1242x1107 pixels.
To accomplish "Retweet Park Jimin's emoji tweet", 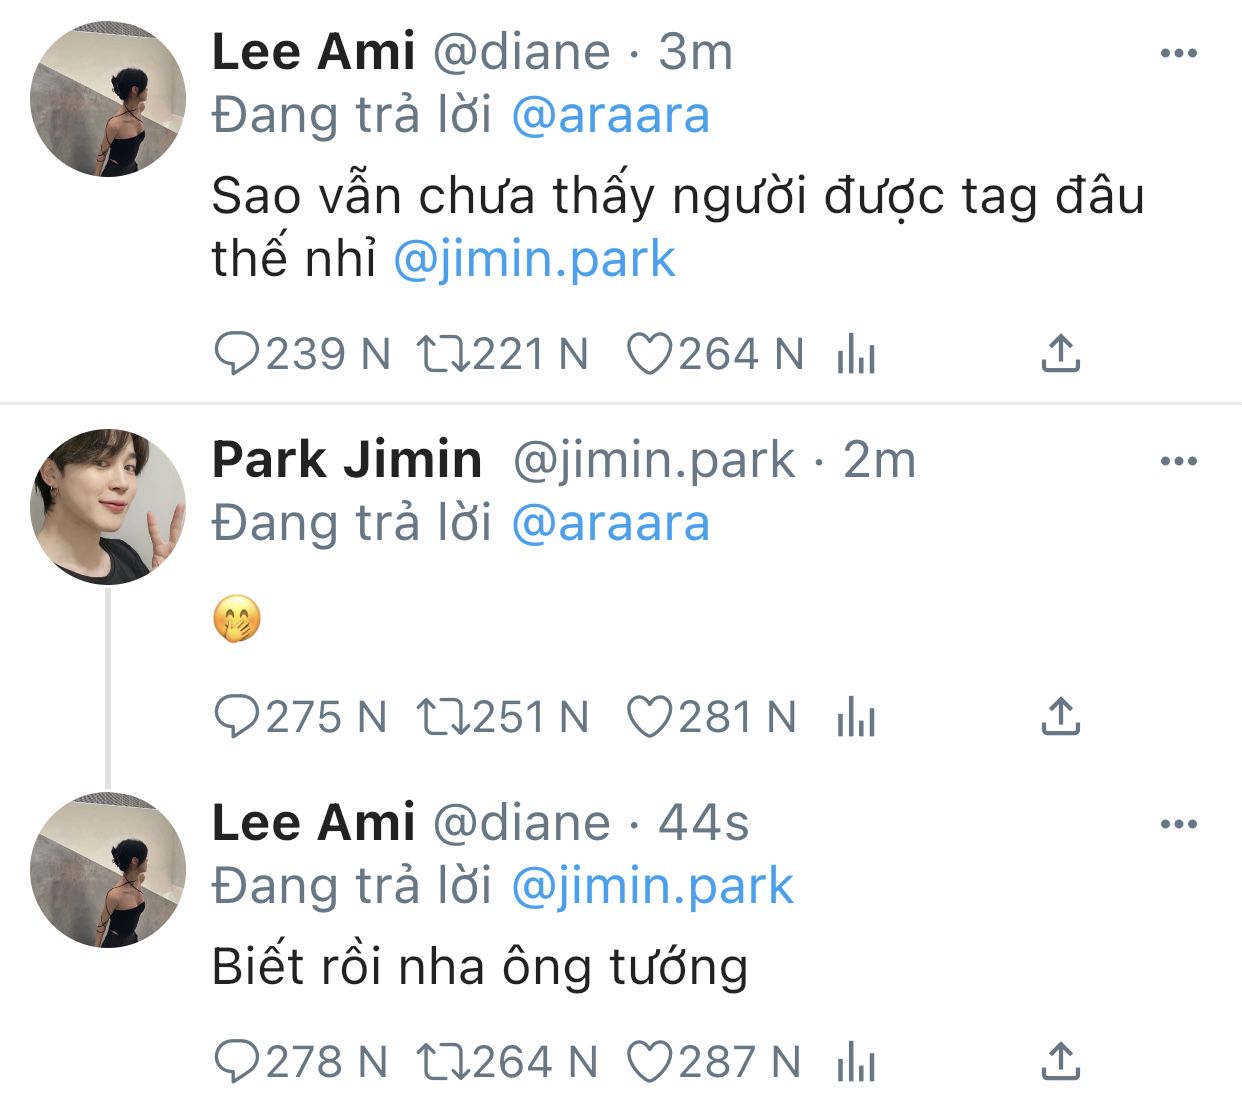I will coord(442,718).
